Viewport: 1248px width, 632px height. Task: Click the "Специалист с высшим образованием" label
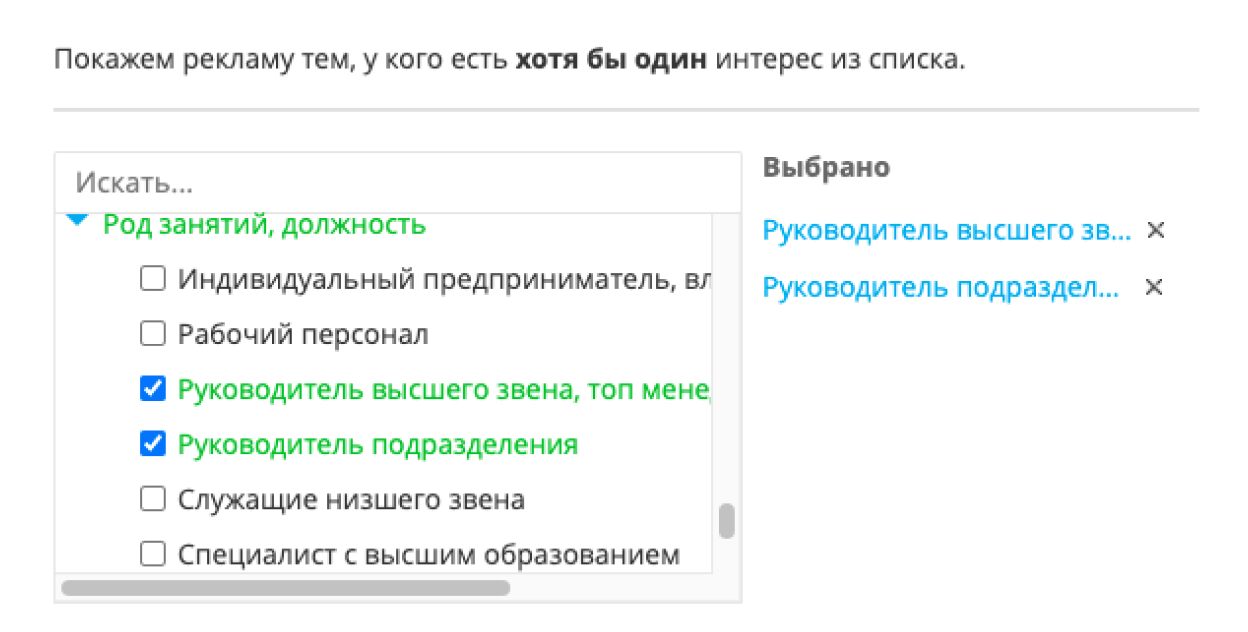pyautogui.click(x=429, y=553)
